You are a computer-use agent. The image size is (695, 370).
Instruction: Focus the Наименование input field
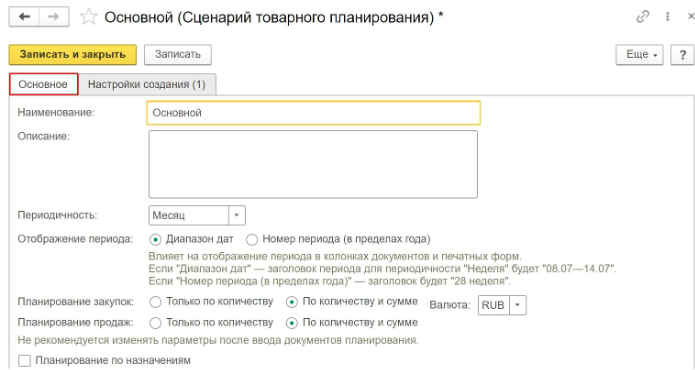(313, 113)
